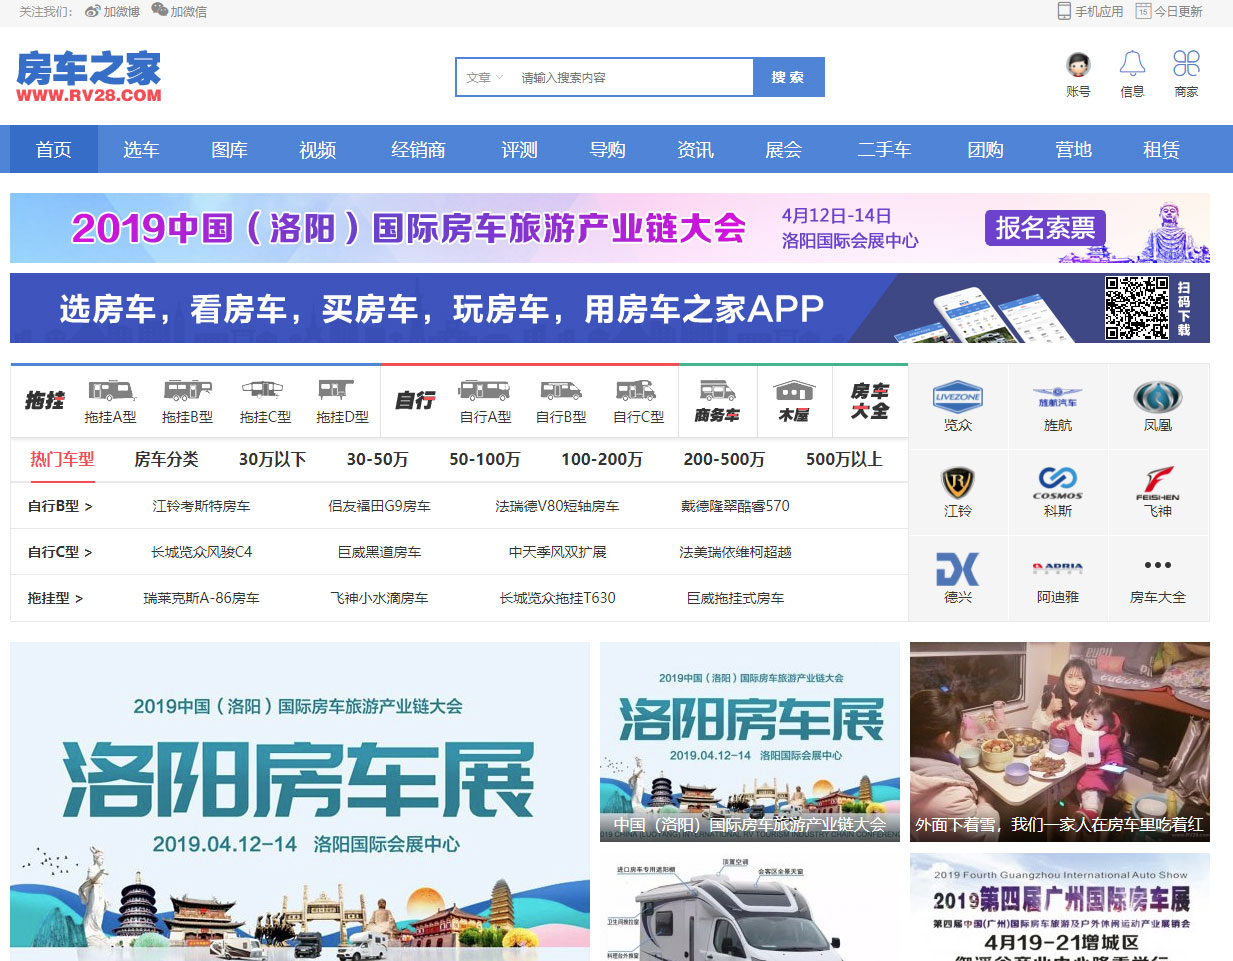Image resolution: width=1233 pixels, height=961 pixels.
Task: Click the account avatar icon
Action: [x=1078, y=65]
